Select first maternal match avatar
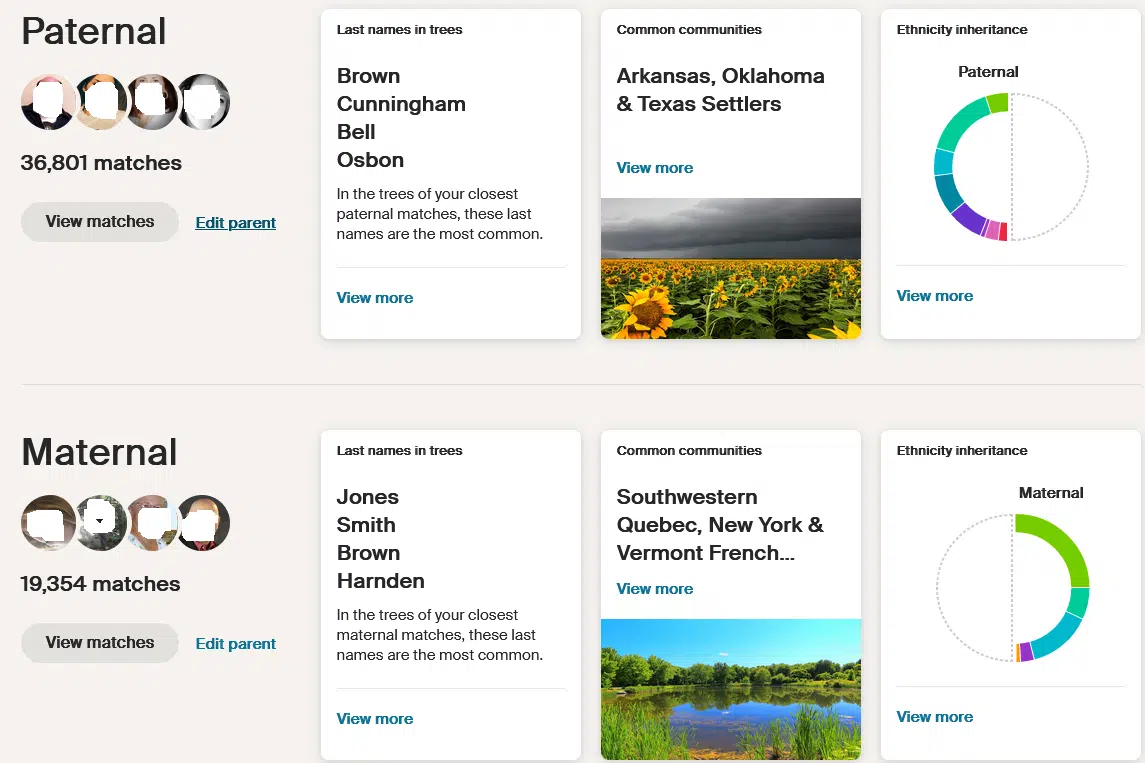The width and height of the screenshot is (1145, 763). coord(48,523)
